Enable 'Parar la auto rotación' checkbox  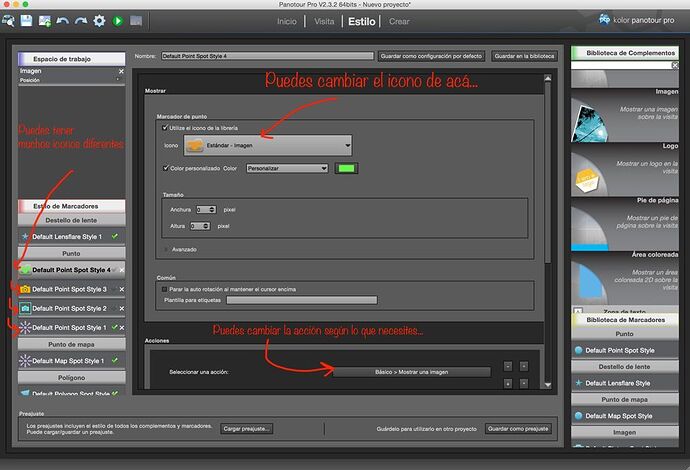165,289
